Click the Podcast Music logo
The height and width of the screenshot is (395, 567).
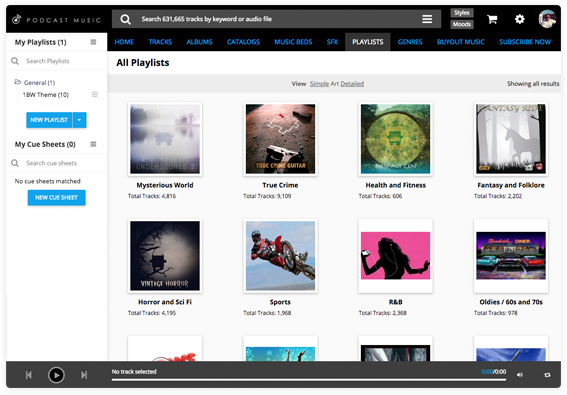click(x=56, y=20)
